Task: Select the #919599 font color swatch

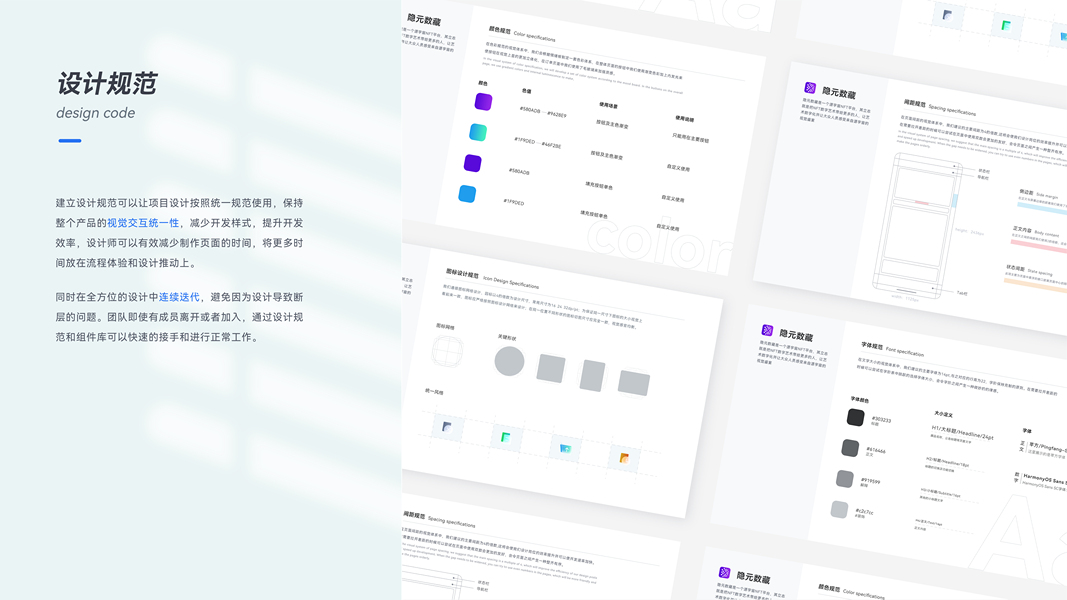Action: point(844,479)
